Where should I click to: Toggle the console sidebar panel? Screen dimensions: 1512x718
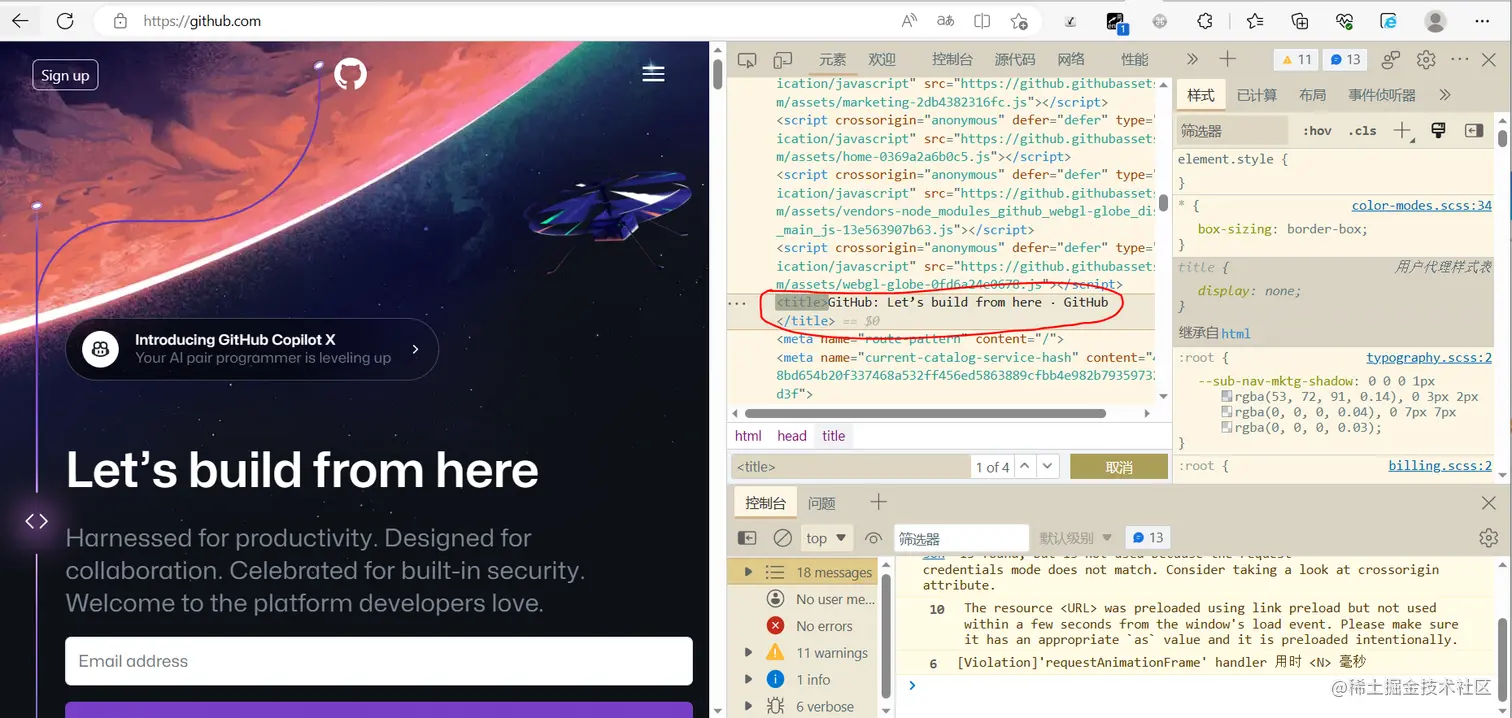point(747,538)
